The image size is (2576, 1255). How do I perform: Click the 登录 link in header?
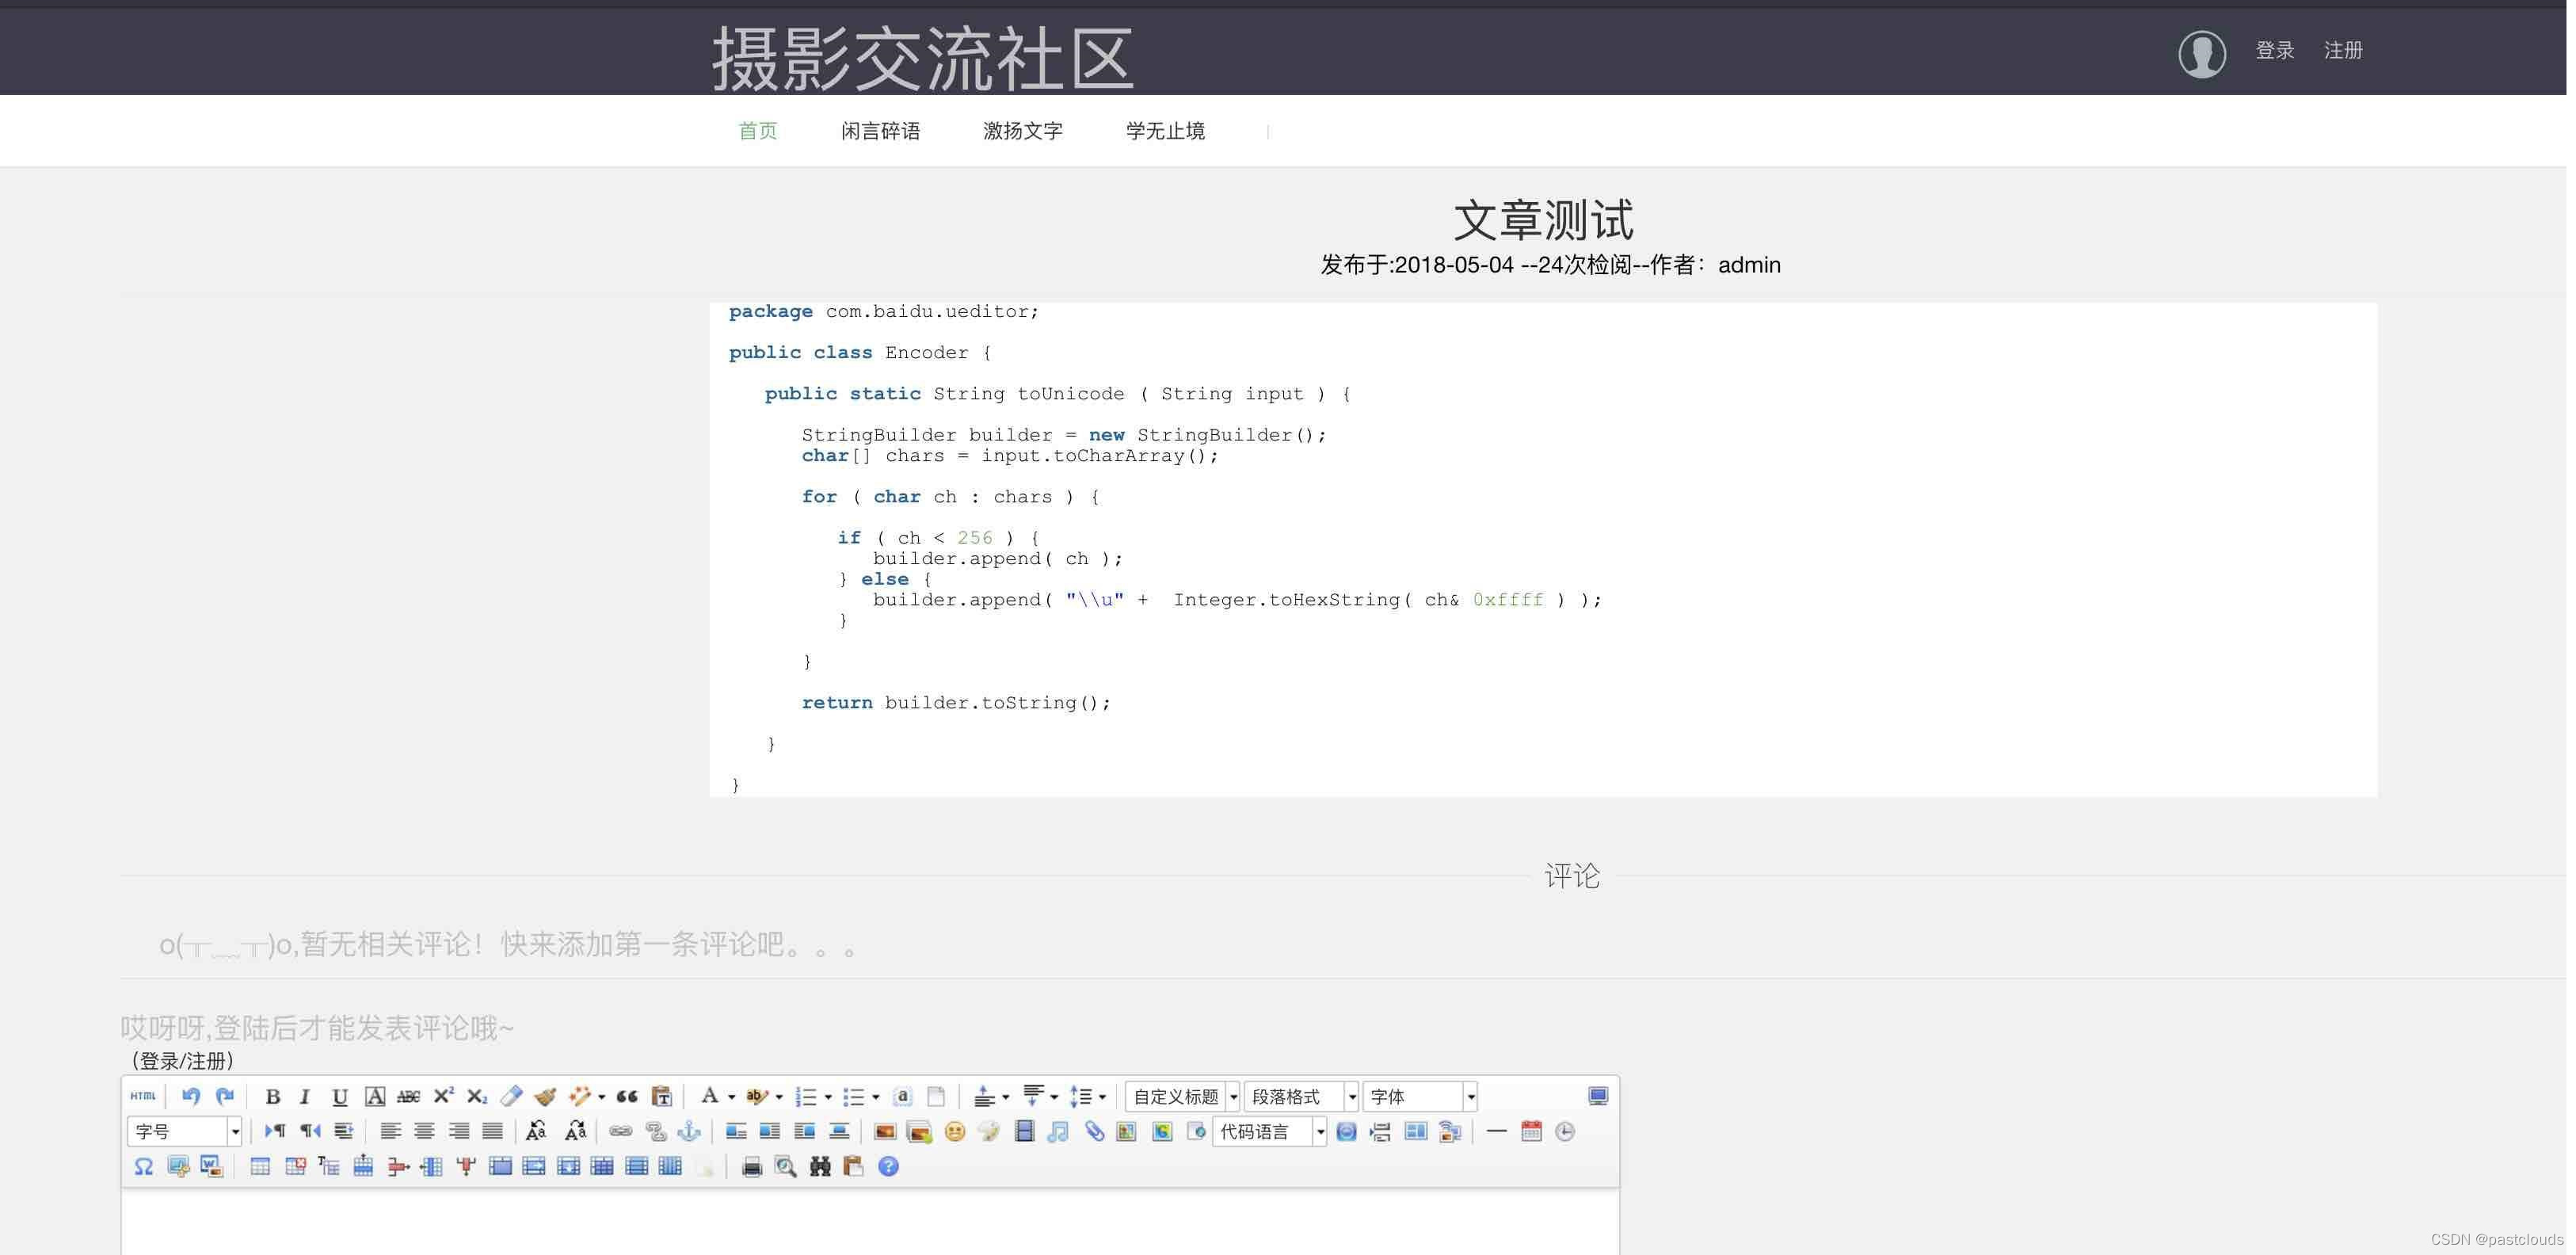click(x=2274, y=50)
